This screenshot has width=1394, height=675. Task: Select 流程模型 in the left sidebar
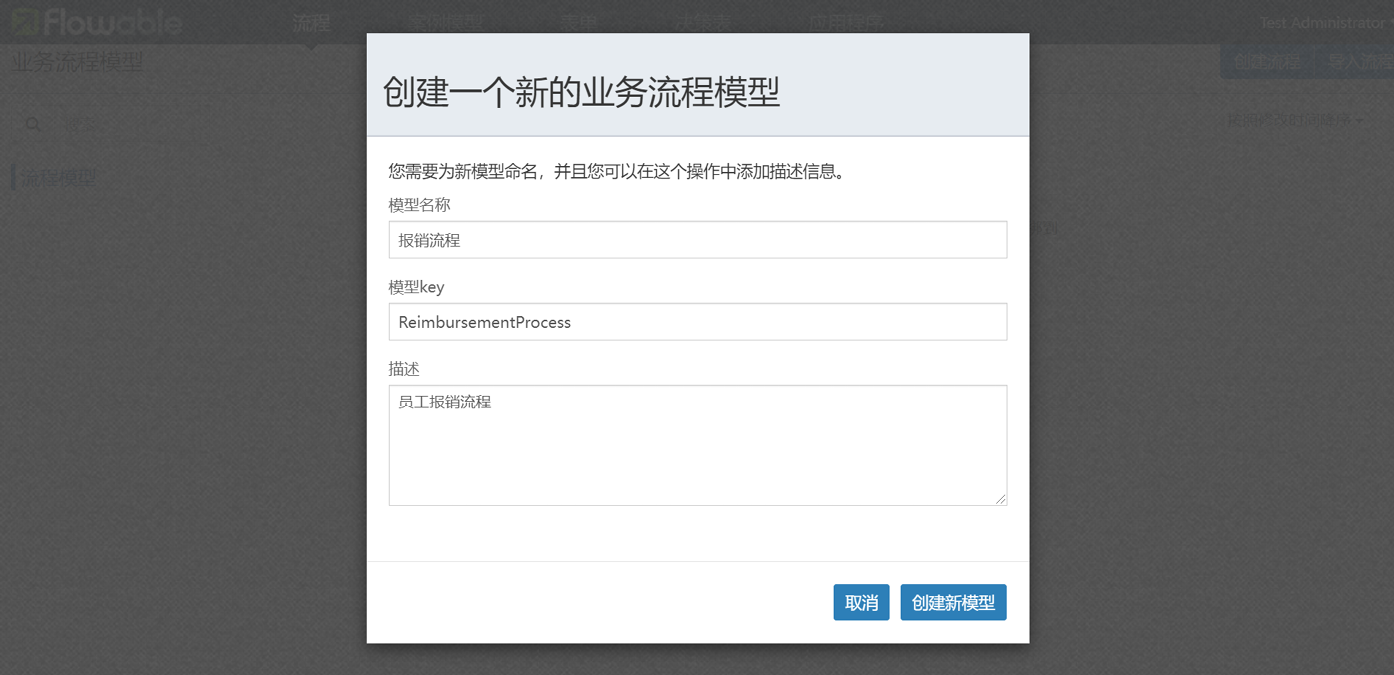(59, 178)
